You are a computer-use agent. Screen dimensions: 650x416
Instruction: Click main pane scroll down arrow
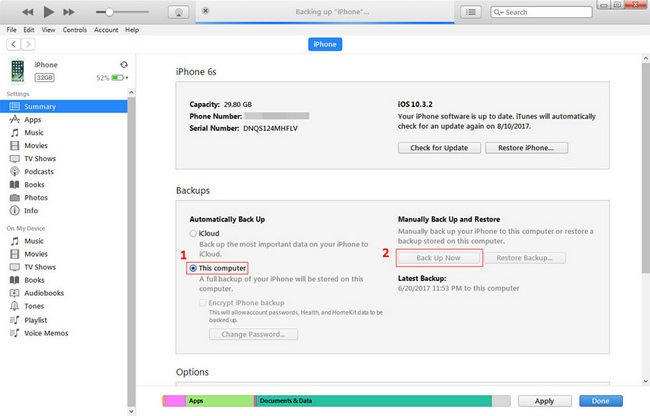(645, 381)
